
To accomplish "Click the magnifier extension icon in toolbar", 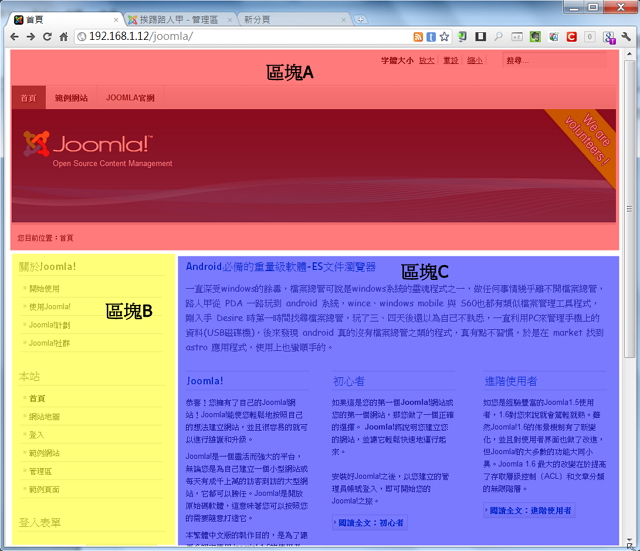I will [x=498, y=37].
